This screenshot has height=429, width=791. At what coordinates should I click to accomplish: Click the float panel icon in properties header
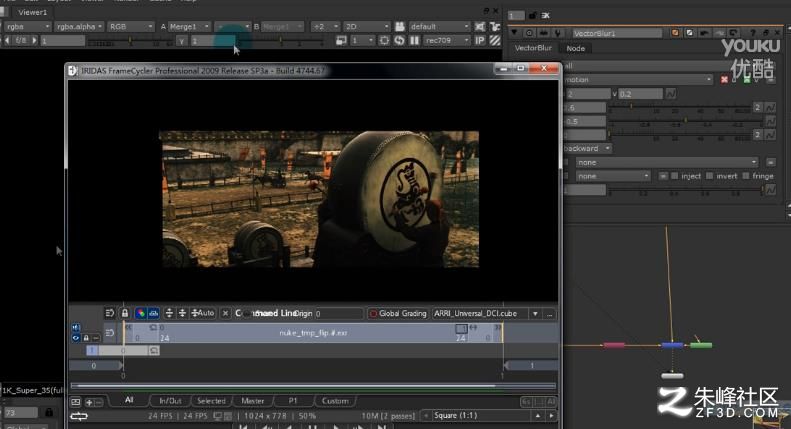click(x=765, y=33)
